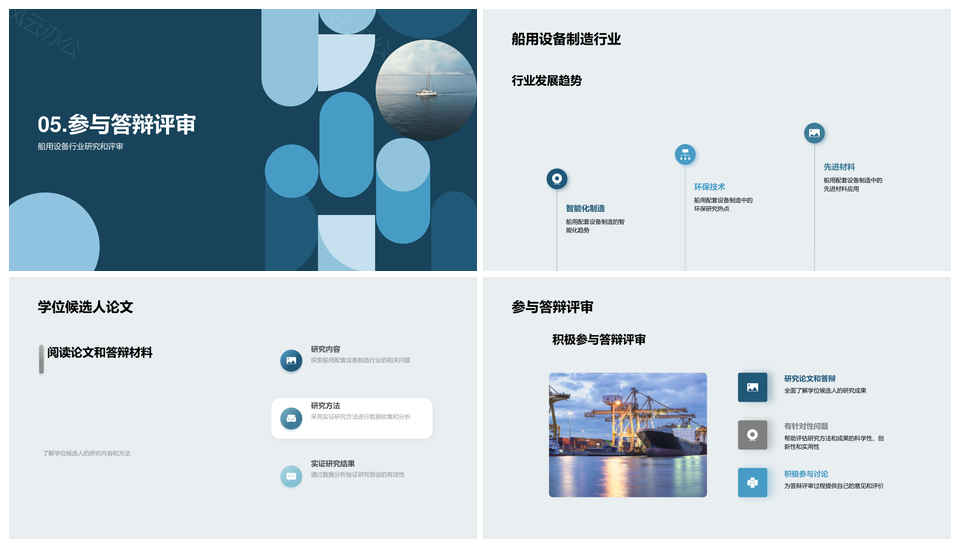Click the icon next to 研究方法
960x548 pixels.
click(x=291, y=418)
